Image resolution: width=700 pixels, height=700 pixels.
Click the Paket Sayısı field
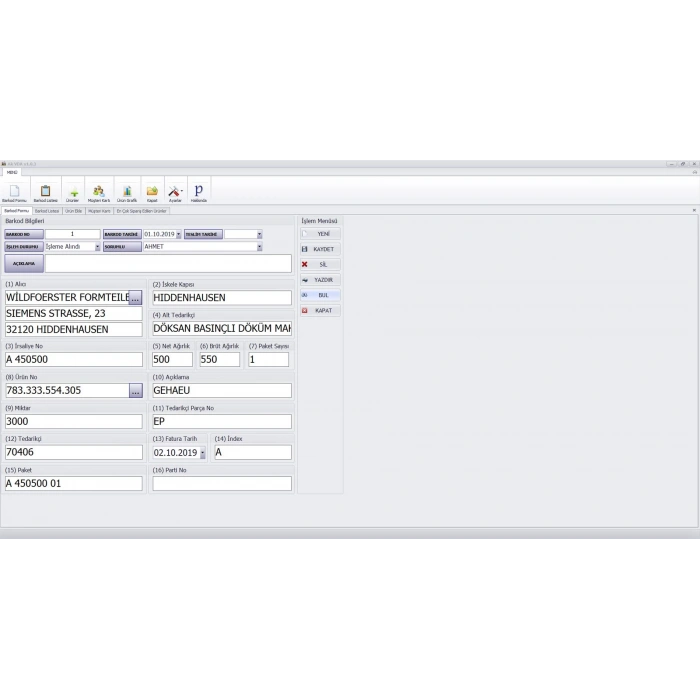coord(268,360)
